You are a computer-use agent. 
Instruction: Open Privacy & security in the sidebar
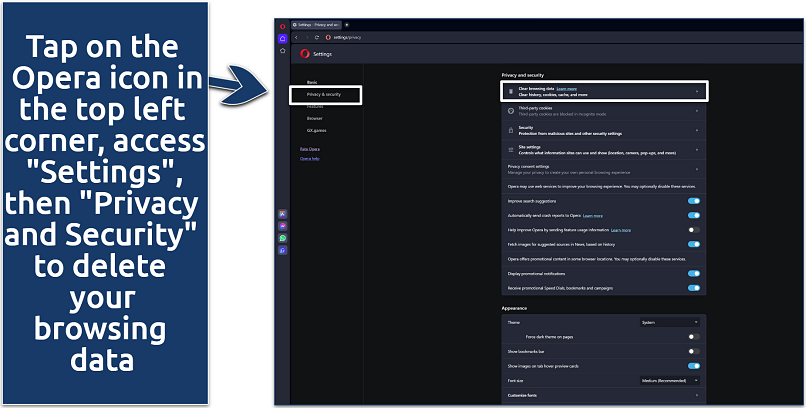click(324, 95)
